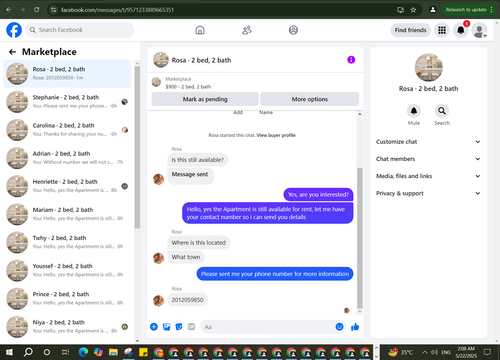Click Rosa's large profile thumbnail in sidebar
The image size is (500, 360).
(x=428, y=67)
